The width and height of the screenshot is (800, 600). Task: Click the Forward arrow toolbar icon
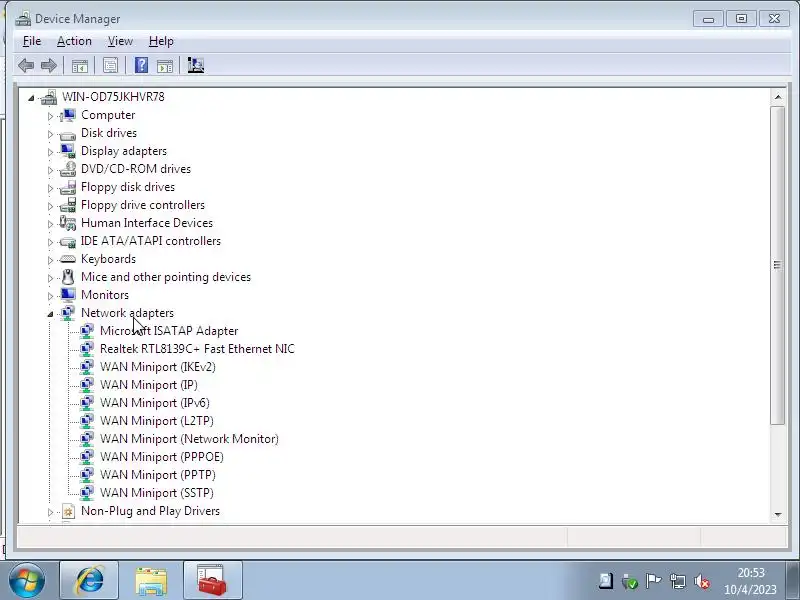tap(48, 65)
